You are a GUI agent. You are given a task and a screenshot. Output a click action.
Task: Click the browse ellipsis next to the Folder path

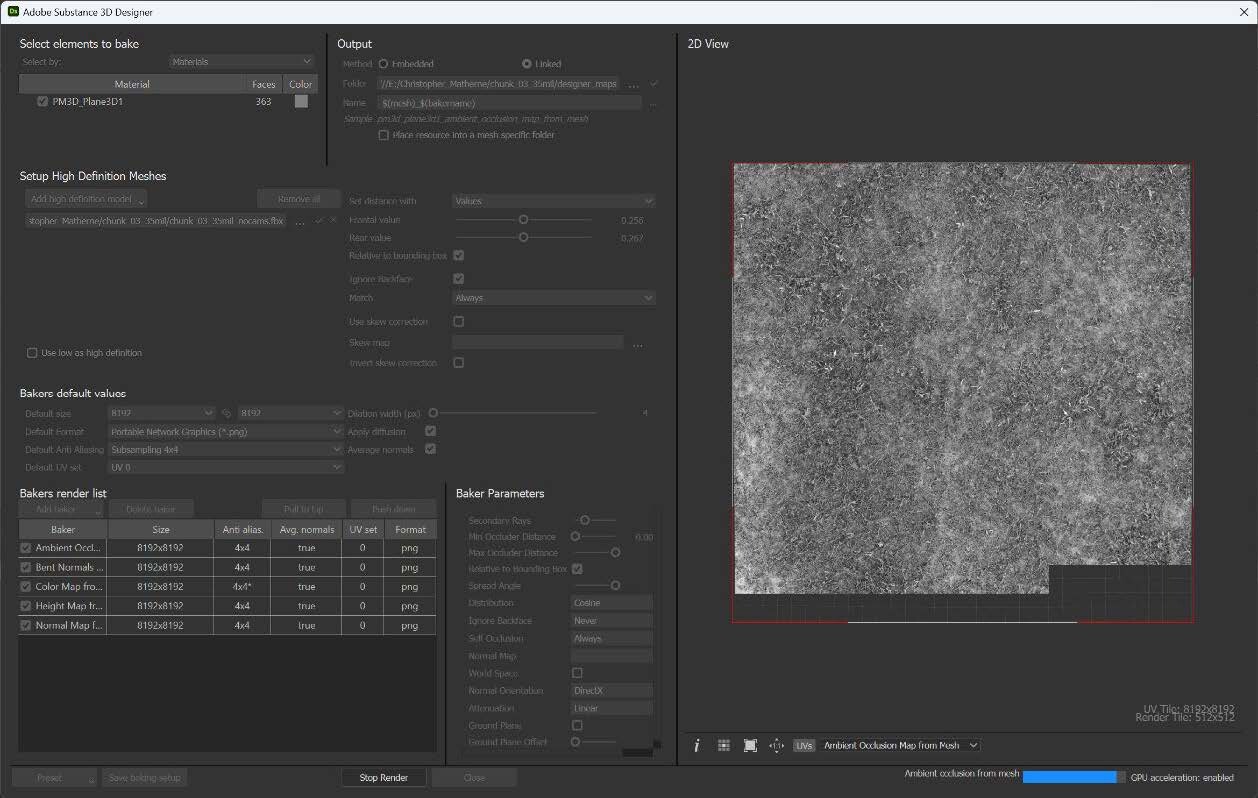pyautogui.click(x=634, y=83)
